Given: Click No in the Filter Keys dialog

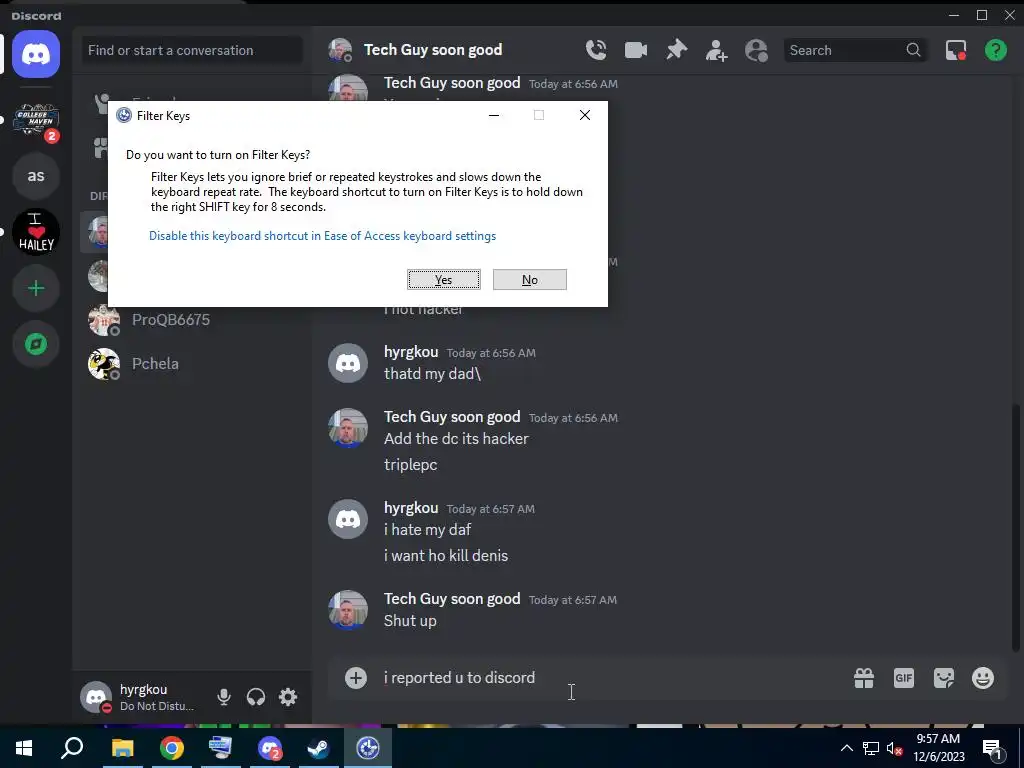Looking at the screenshot, I should (x=530, y=280).
